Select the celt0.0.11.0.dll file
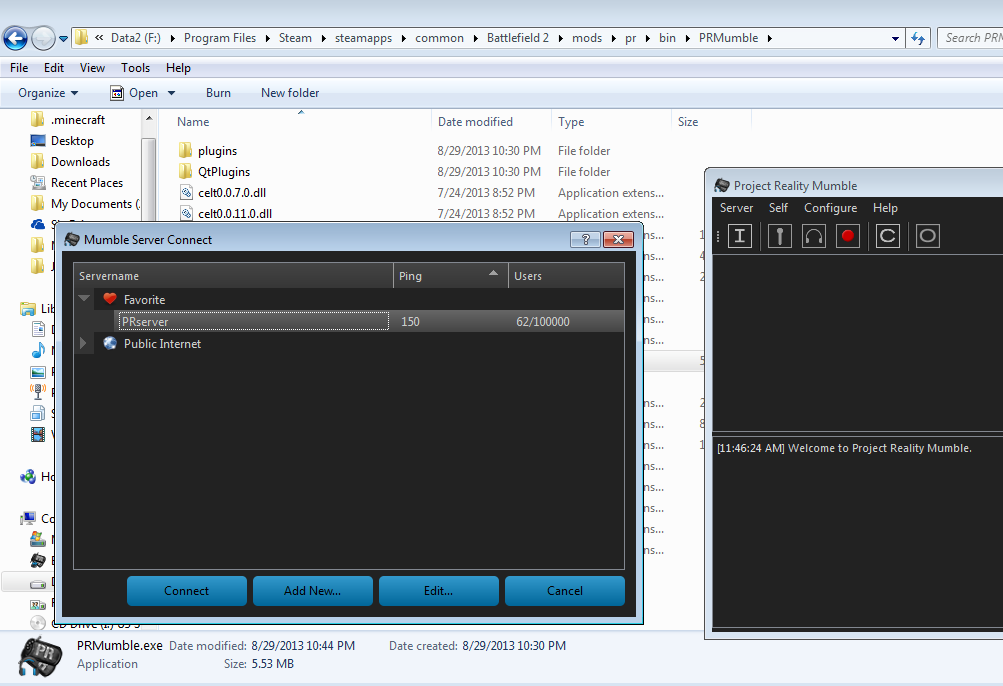The image size is (1003, 686). coord(235,214)
